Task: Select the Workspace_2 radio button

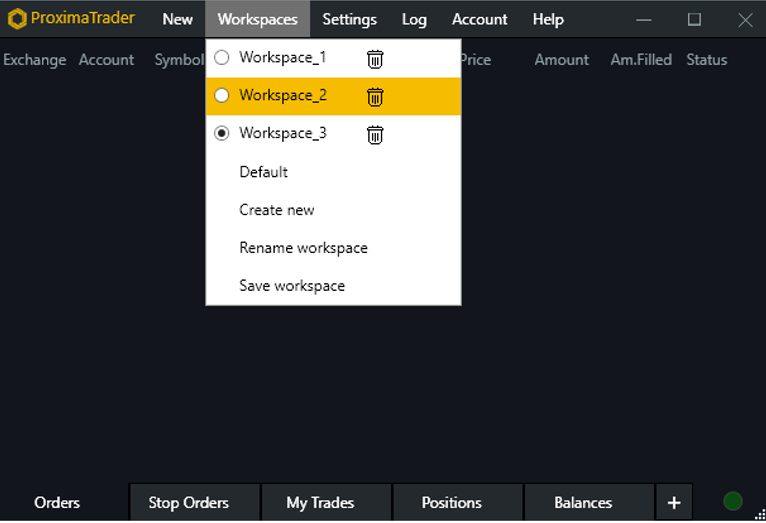Action: pos(222,95)
